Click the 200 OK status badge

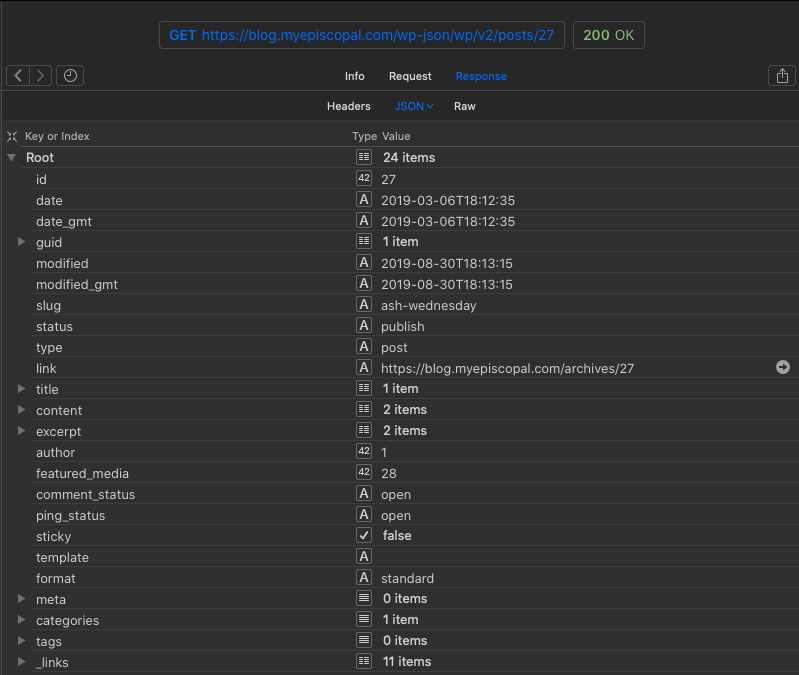[x=609, y=35]
